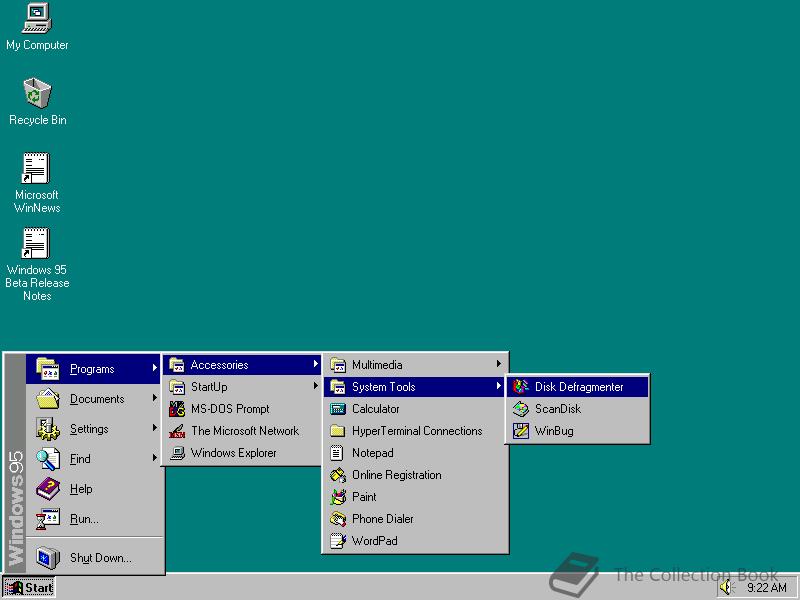Screen dimensions: 800x600
Task: Click the Calculator text entry
Action: click(x=376, y=409)
